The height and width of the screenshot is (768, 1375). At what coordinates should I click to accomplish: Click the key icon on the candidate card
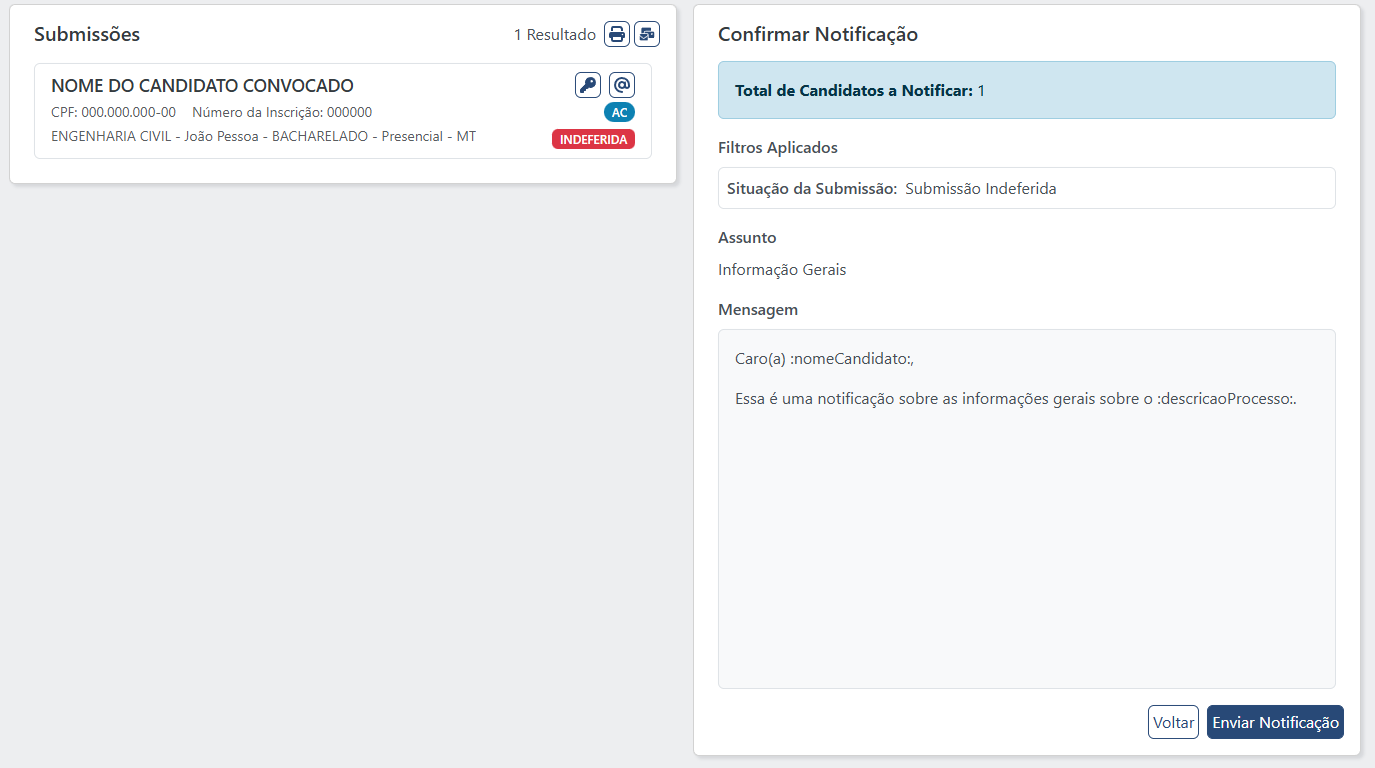587,84
